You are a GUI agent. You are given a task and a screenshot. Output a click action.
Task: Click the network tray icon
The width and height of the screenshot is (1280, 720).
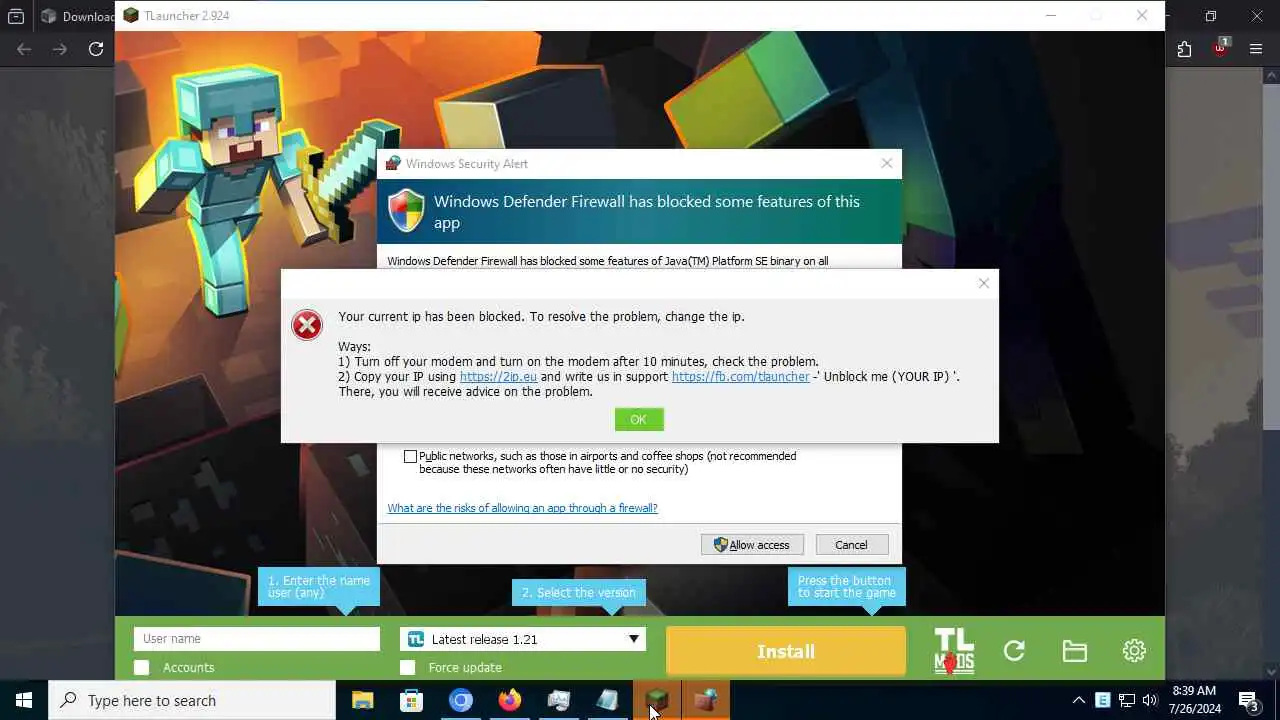pyautogui.click(x=1126, y=700)
